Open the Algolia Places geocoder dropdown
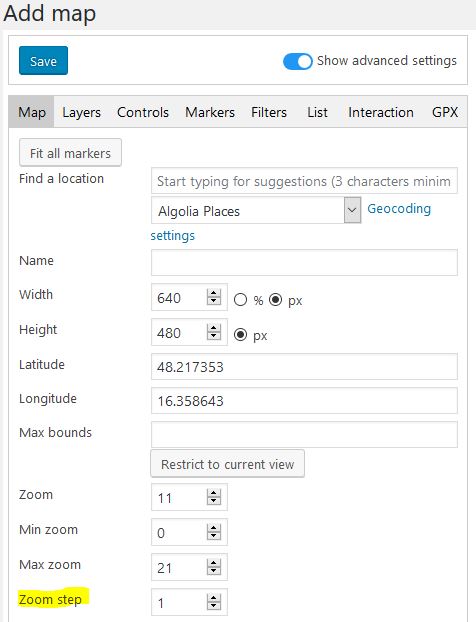Screen dimensions: 476x622 [x=256, y=210]
